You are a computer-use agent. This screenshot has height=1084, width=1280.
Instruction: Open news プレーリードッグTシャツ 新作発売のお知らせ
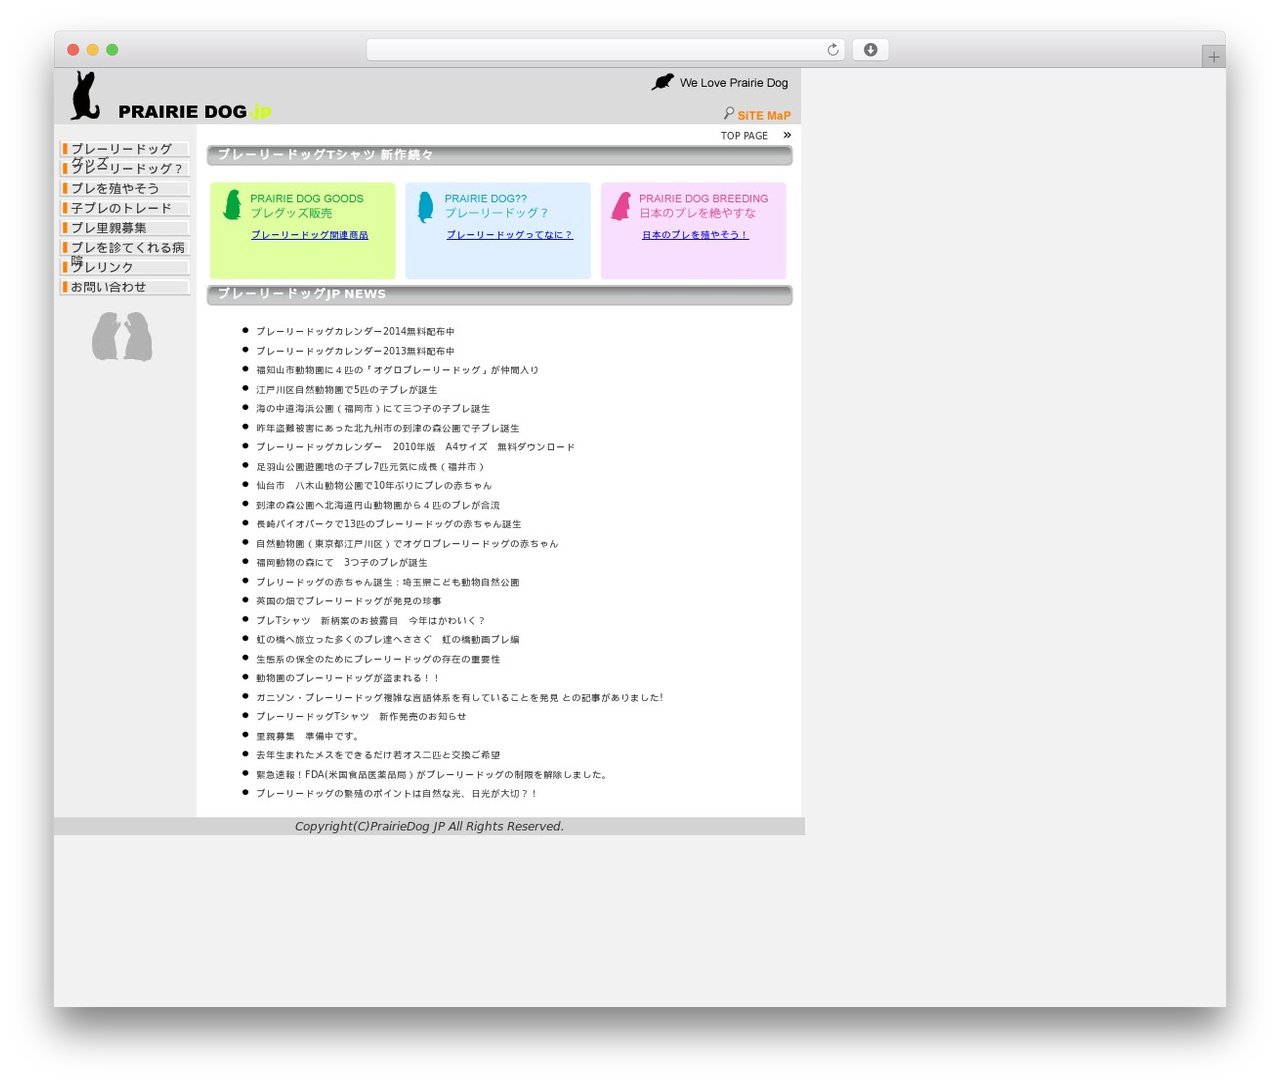pyautogui.click(x=361, y=717)
